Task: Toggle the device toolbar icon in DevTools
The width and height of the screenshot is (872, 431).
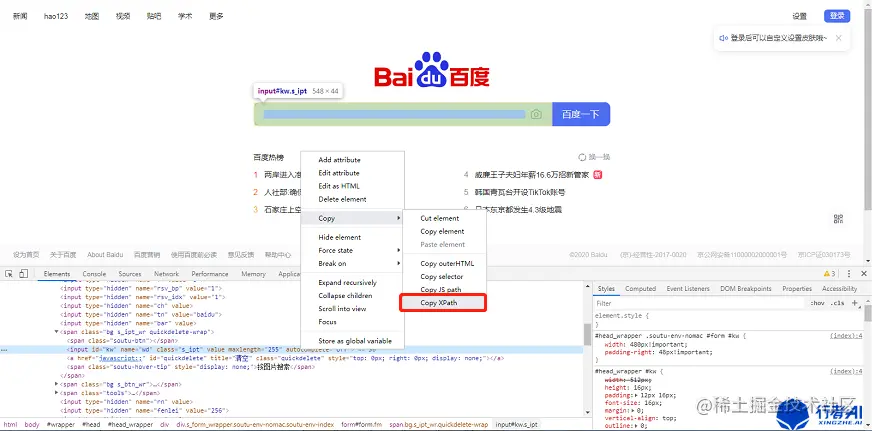Action: coord(23,274)
